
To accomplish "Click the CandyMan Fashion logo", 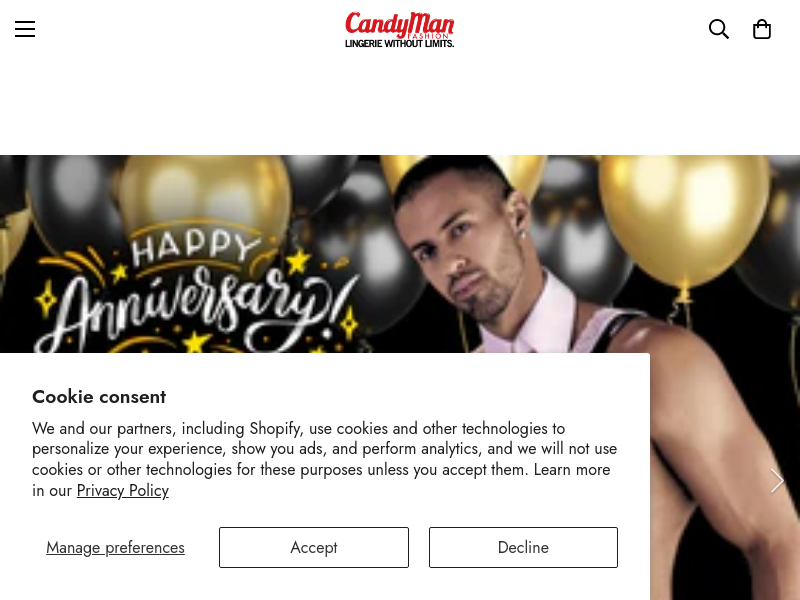I will point(399,30).
